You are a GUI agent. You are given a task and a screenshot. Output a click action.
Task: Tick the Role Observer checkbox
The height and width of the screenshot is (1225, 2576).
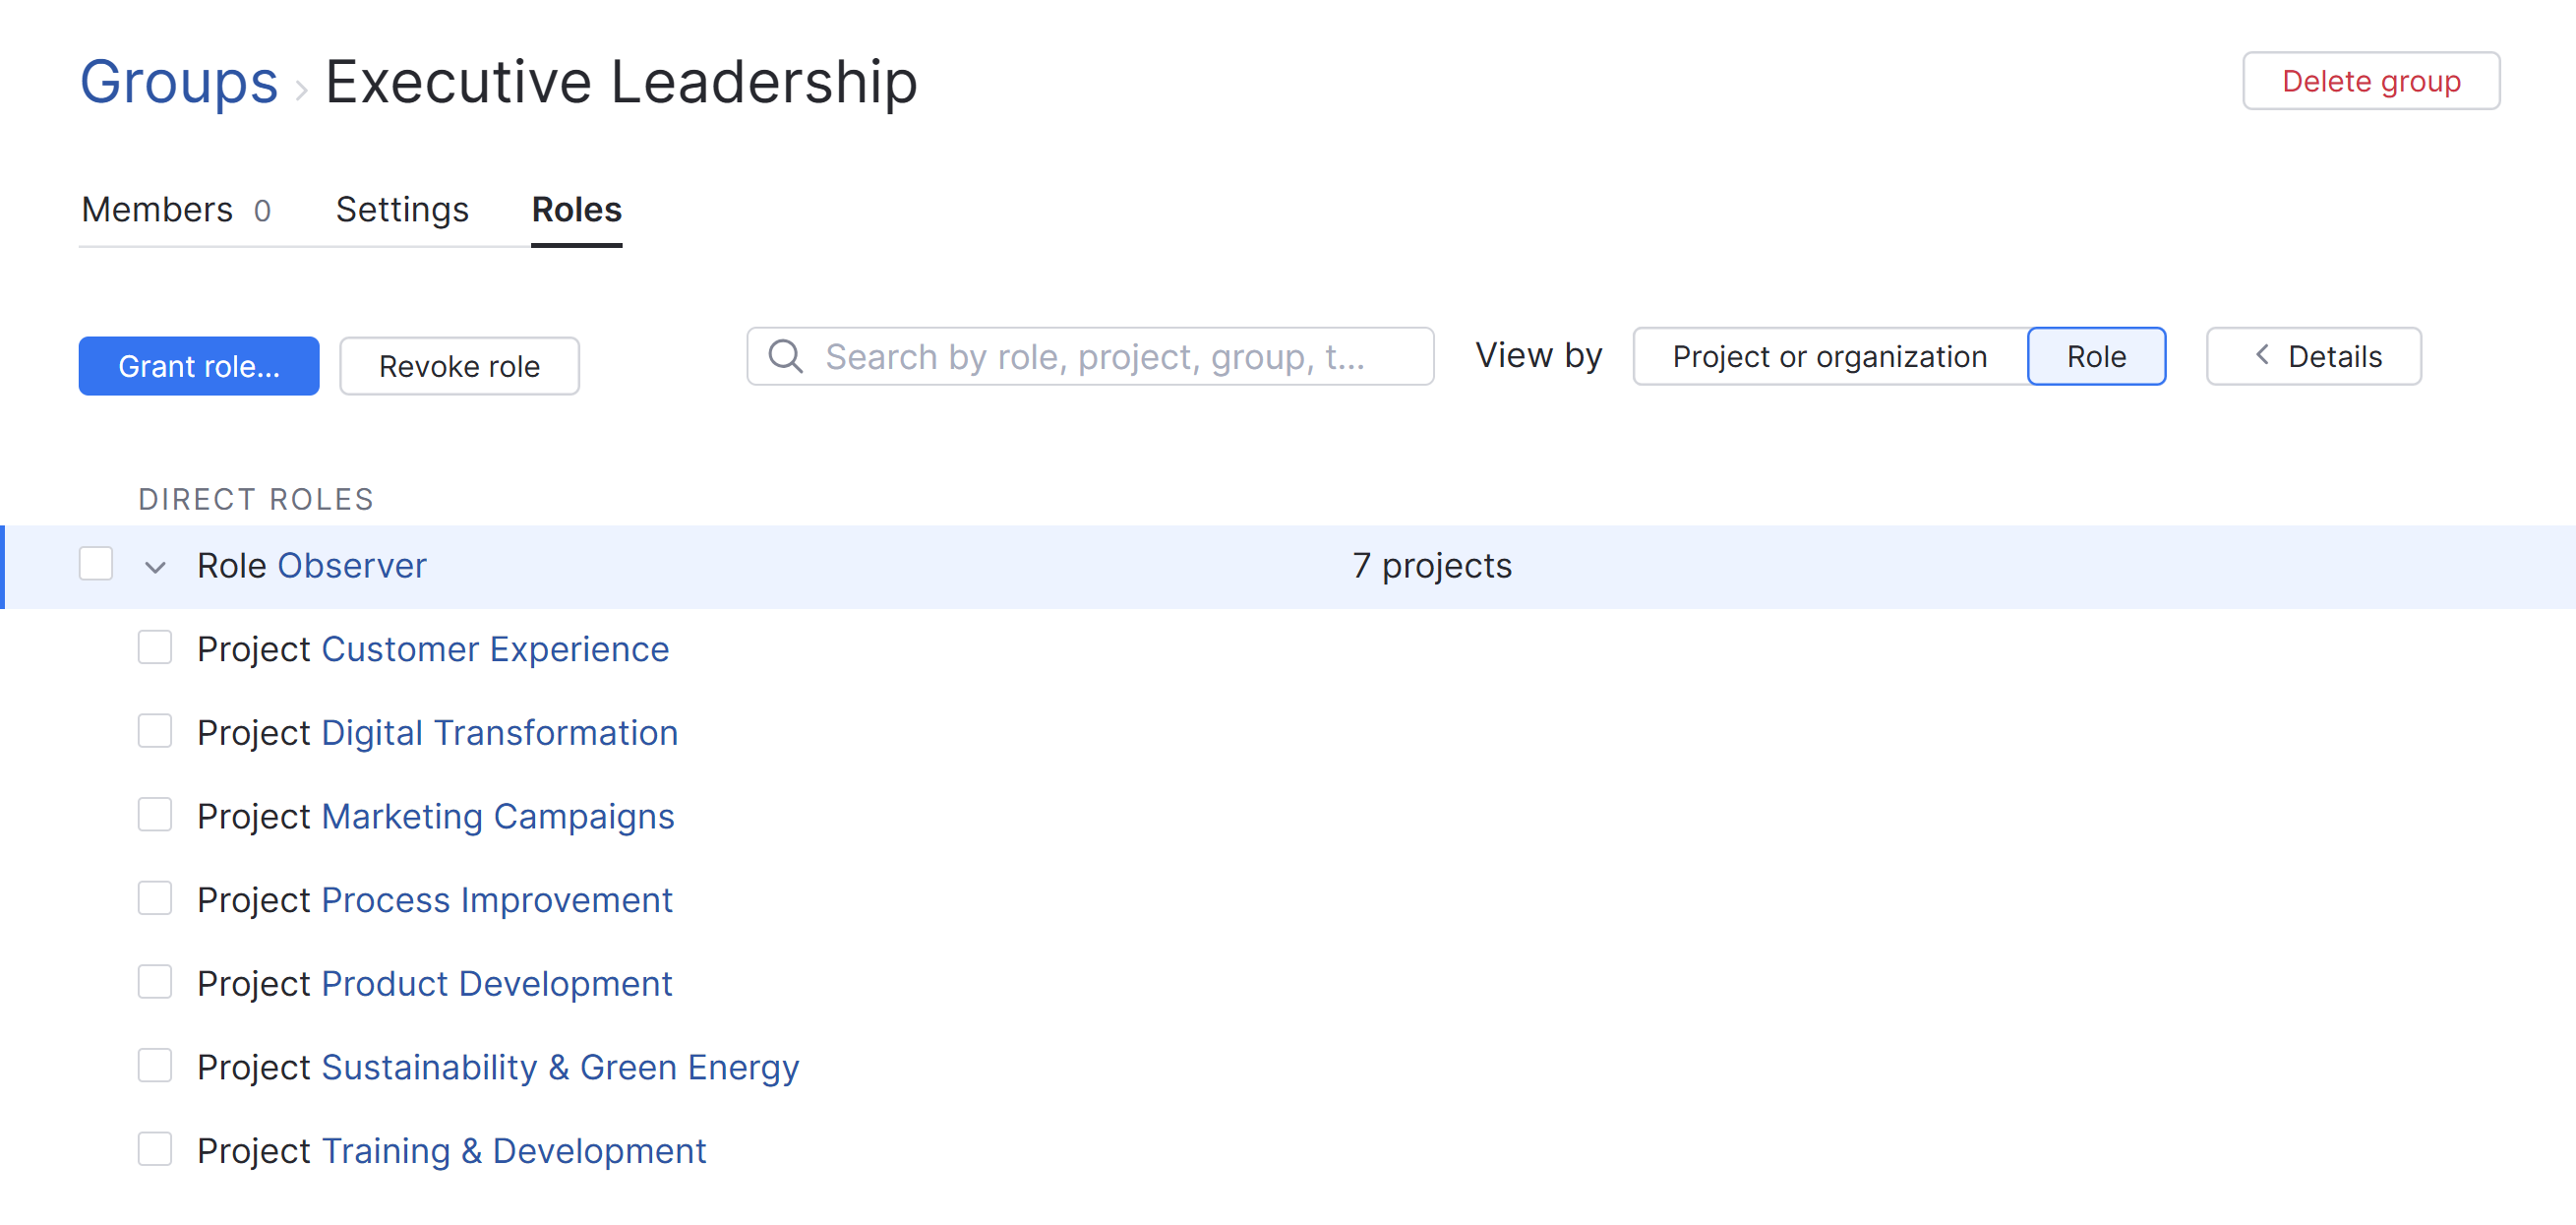pos(96,564)
